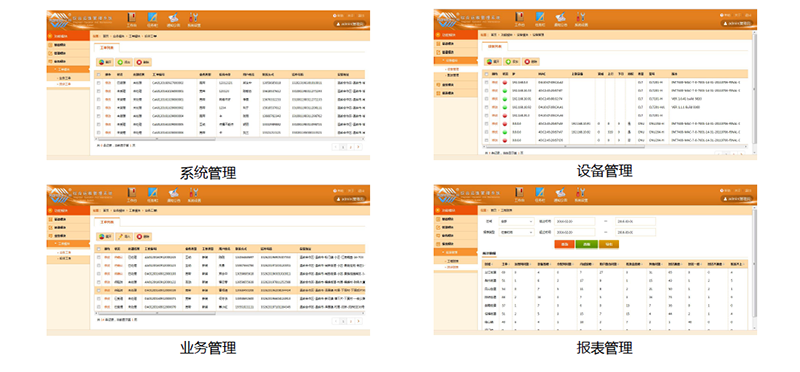Click the first start-date field in 报表管理 panel
This screenshot has height=372, width=800.
[575, 221]
